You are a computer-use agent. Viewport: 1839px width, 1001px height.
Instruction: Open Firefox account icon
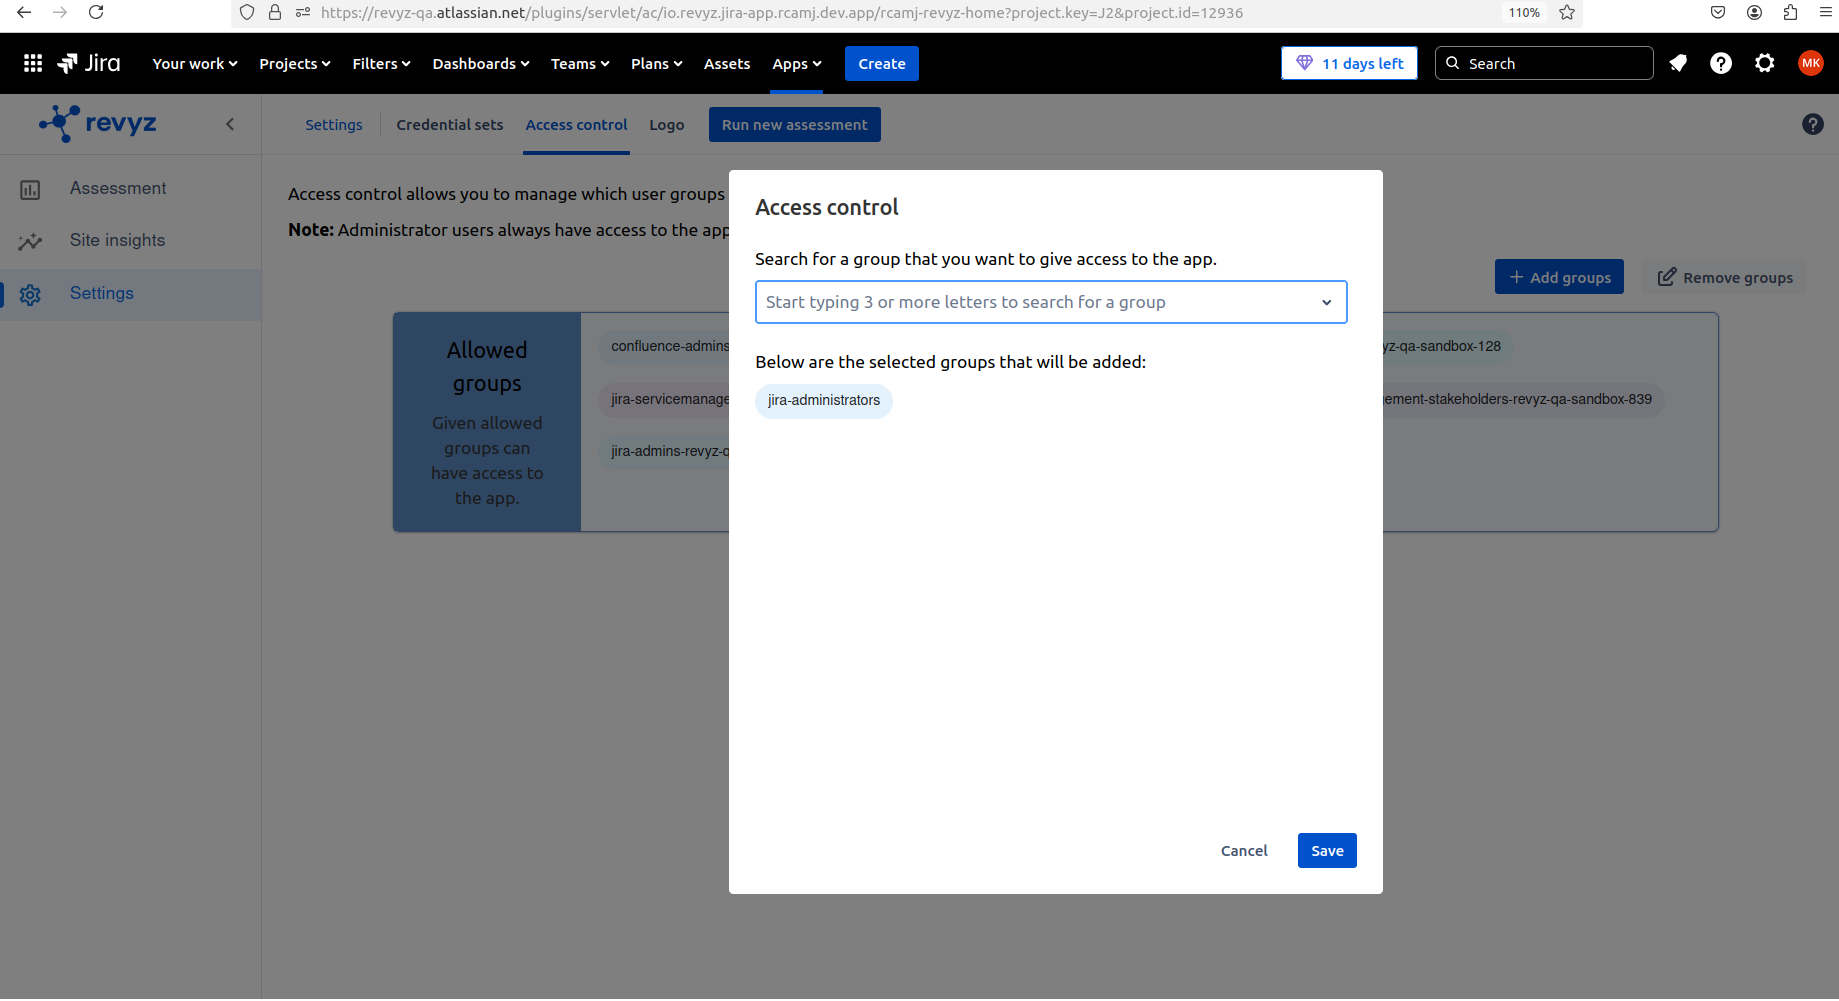point(1754,12)
